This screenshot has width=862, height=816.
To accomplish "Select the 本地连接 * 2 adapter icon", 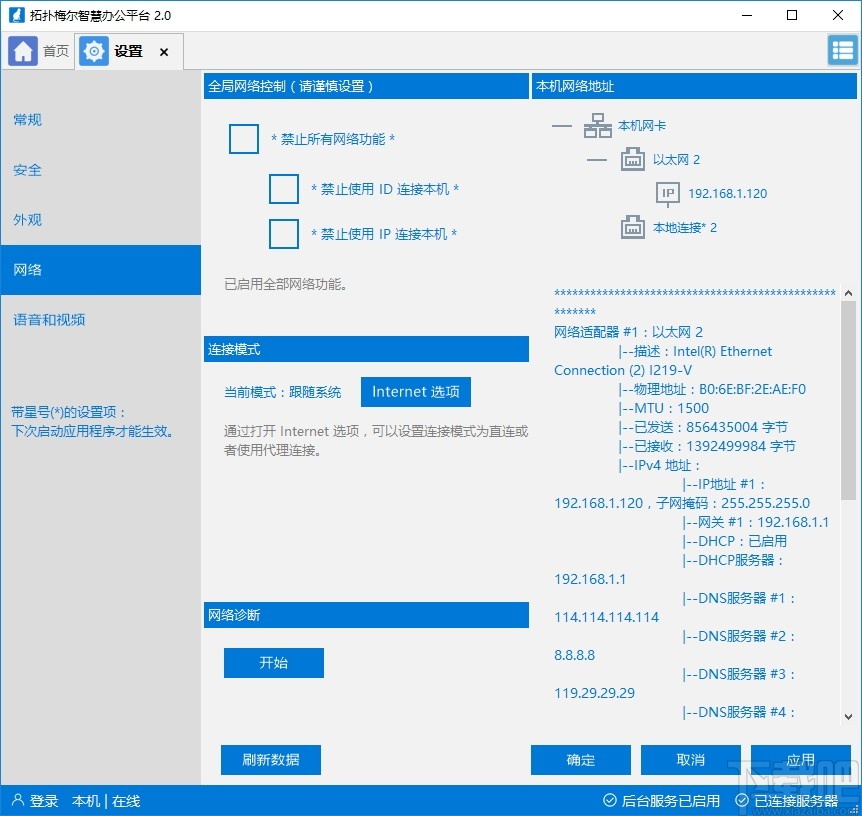I will 632,227.
